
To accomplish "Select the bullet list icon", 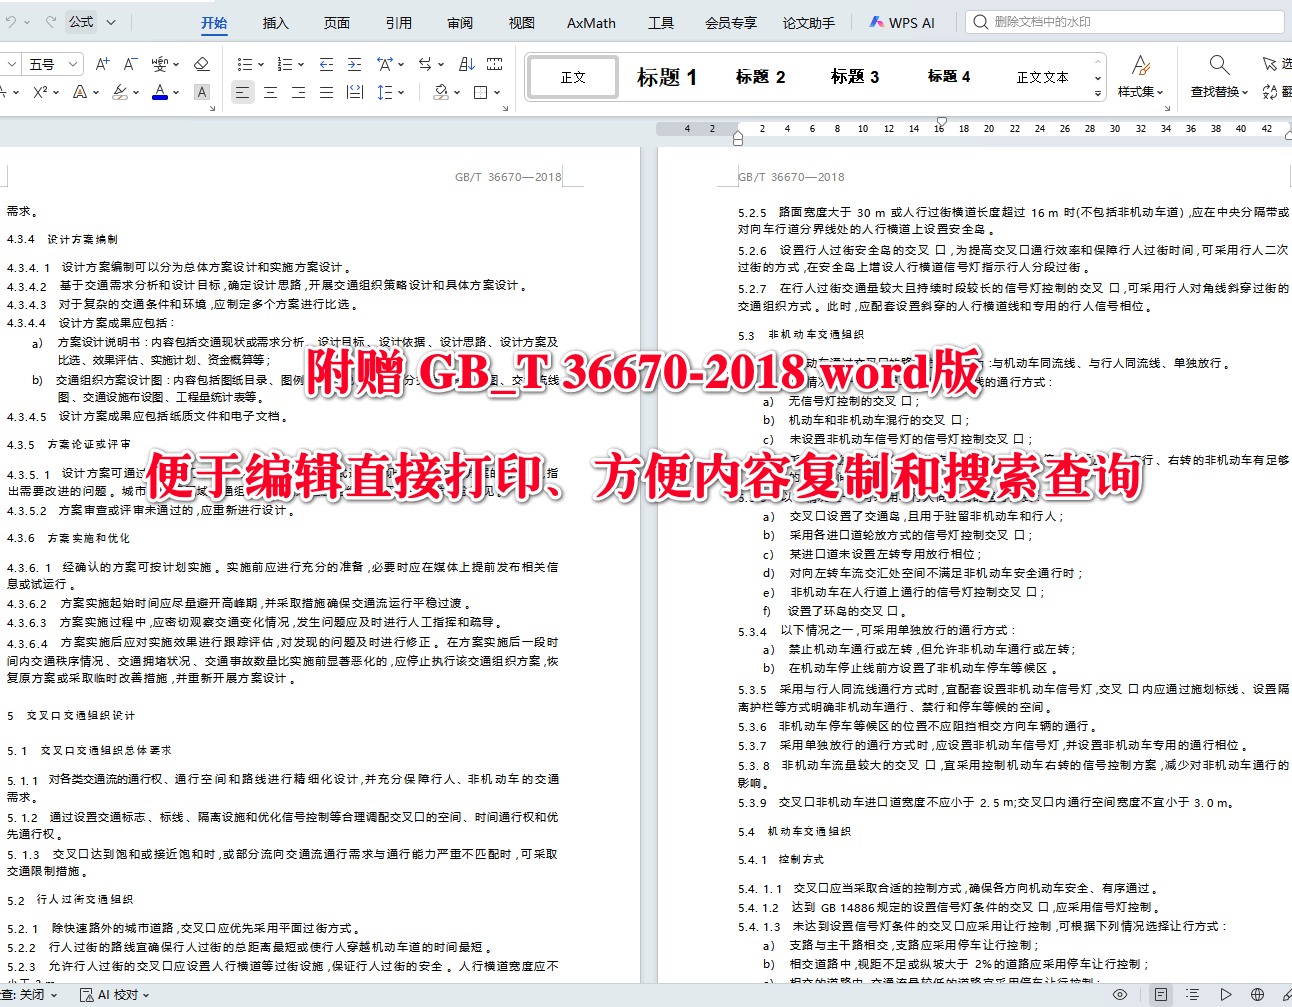I will [x=246, y=64].
